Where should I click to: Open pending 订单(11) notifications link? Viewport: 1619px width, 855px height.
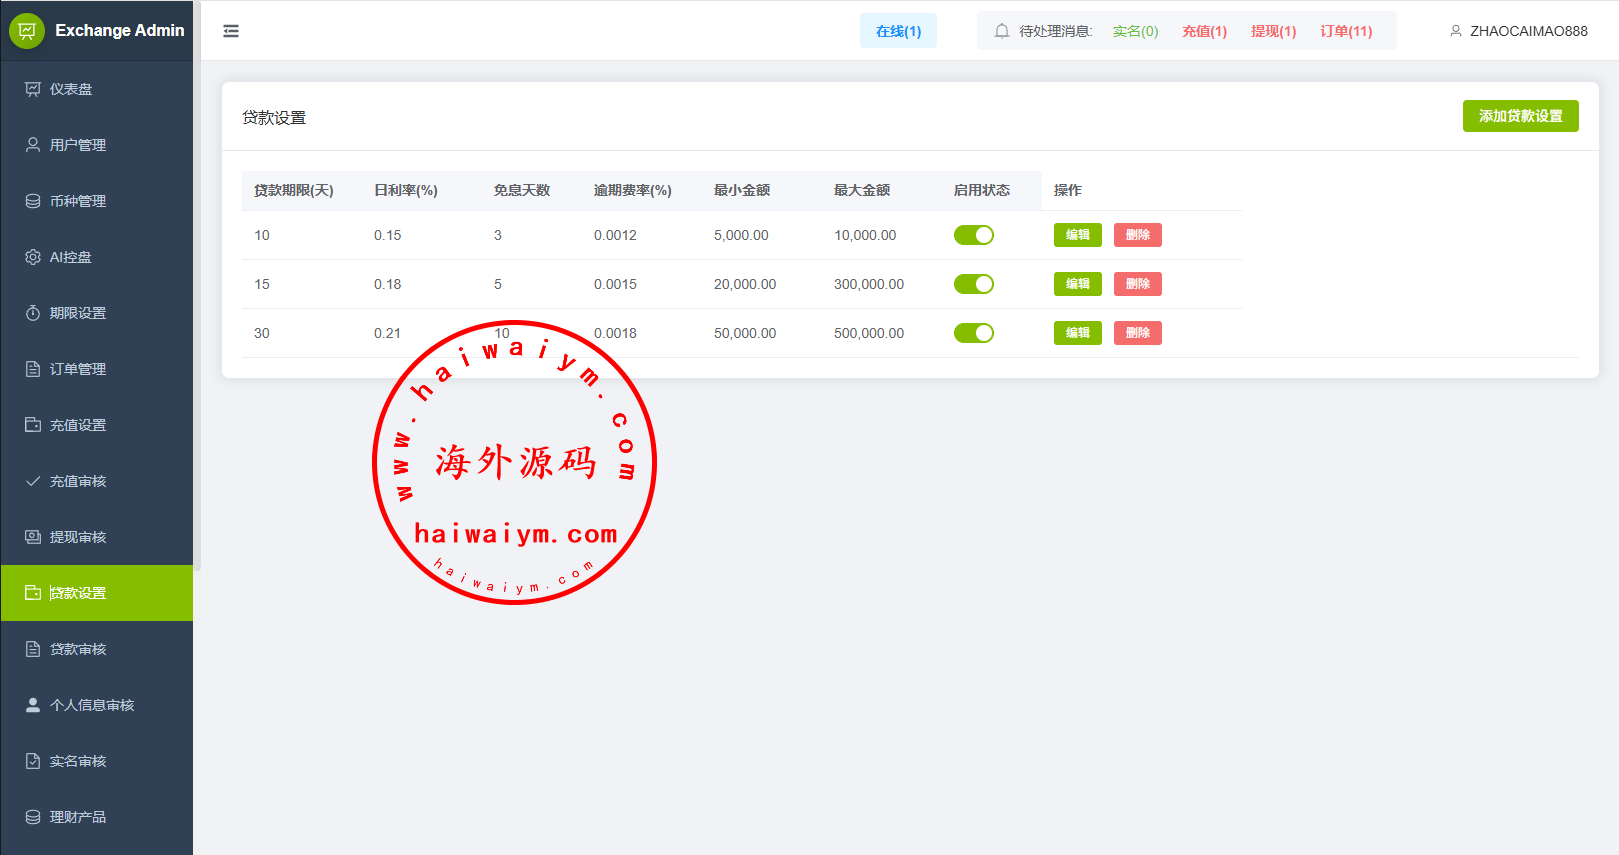click(x=1345, y=31)
